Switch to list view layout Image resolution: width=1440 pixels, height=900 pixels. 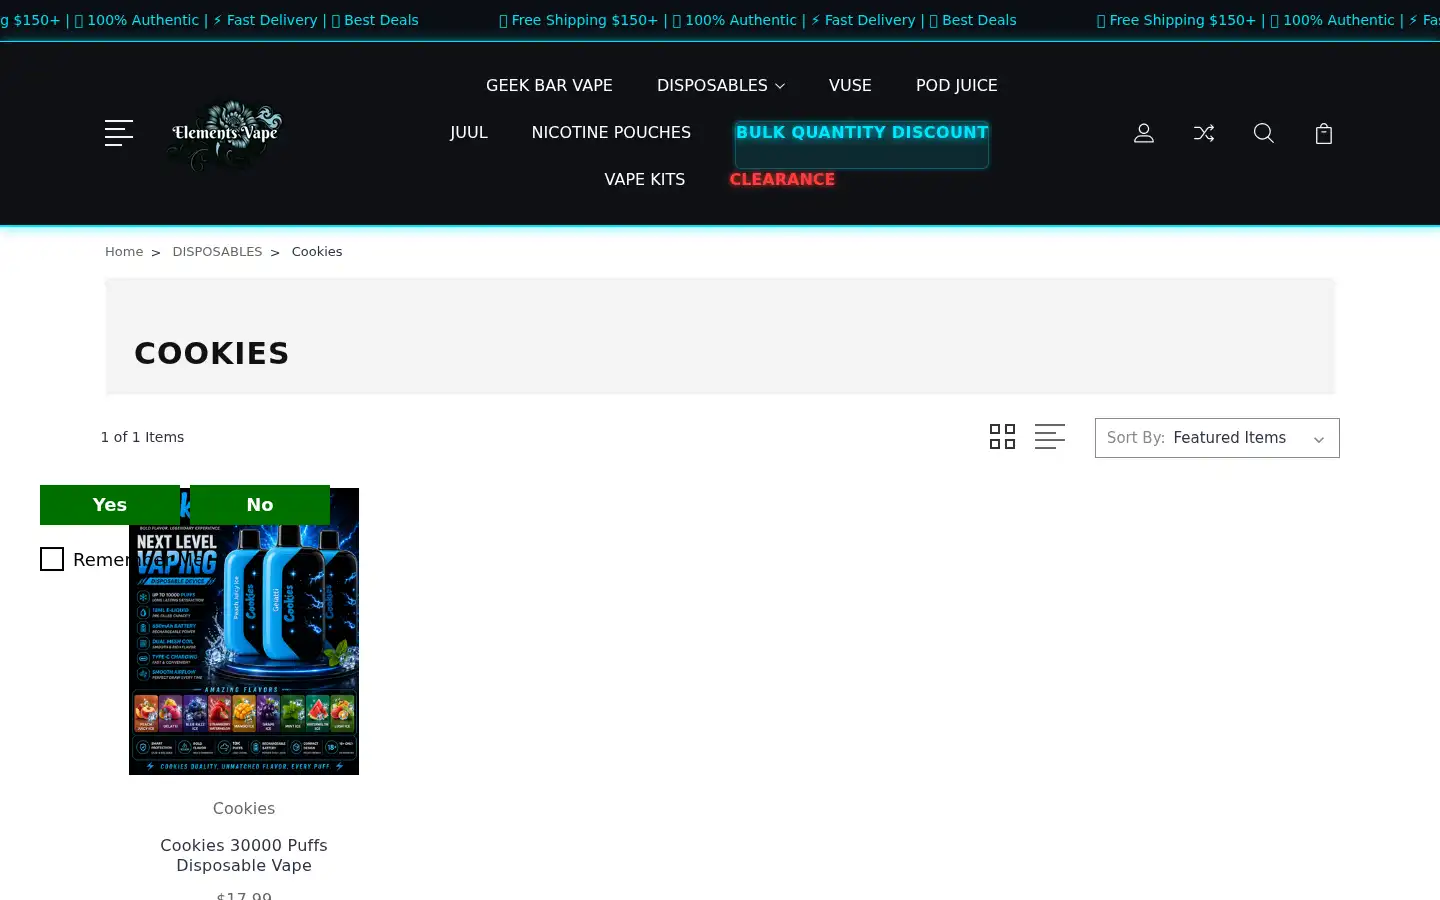coord(1050,437)
